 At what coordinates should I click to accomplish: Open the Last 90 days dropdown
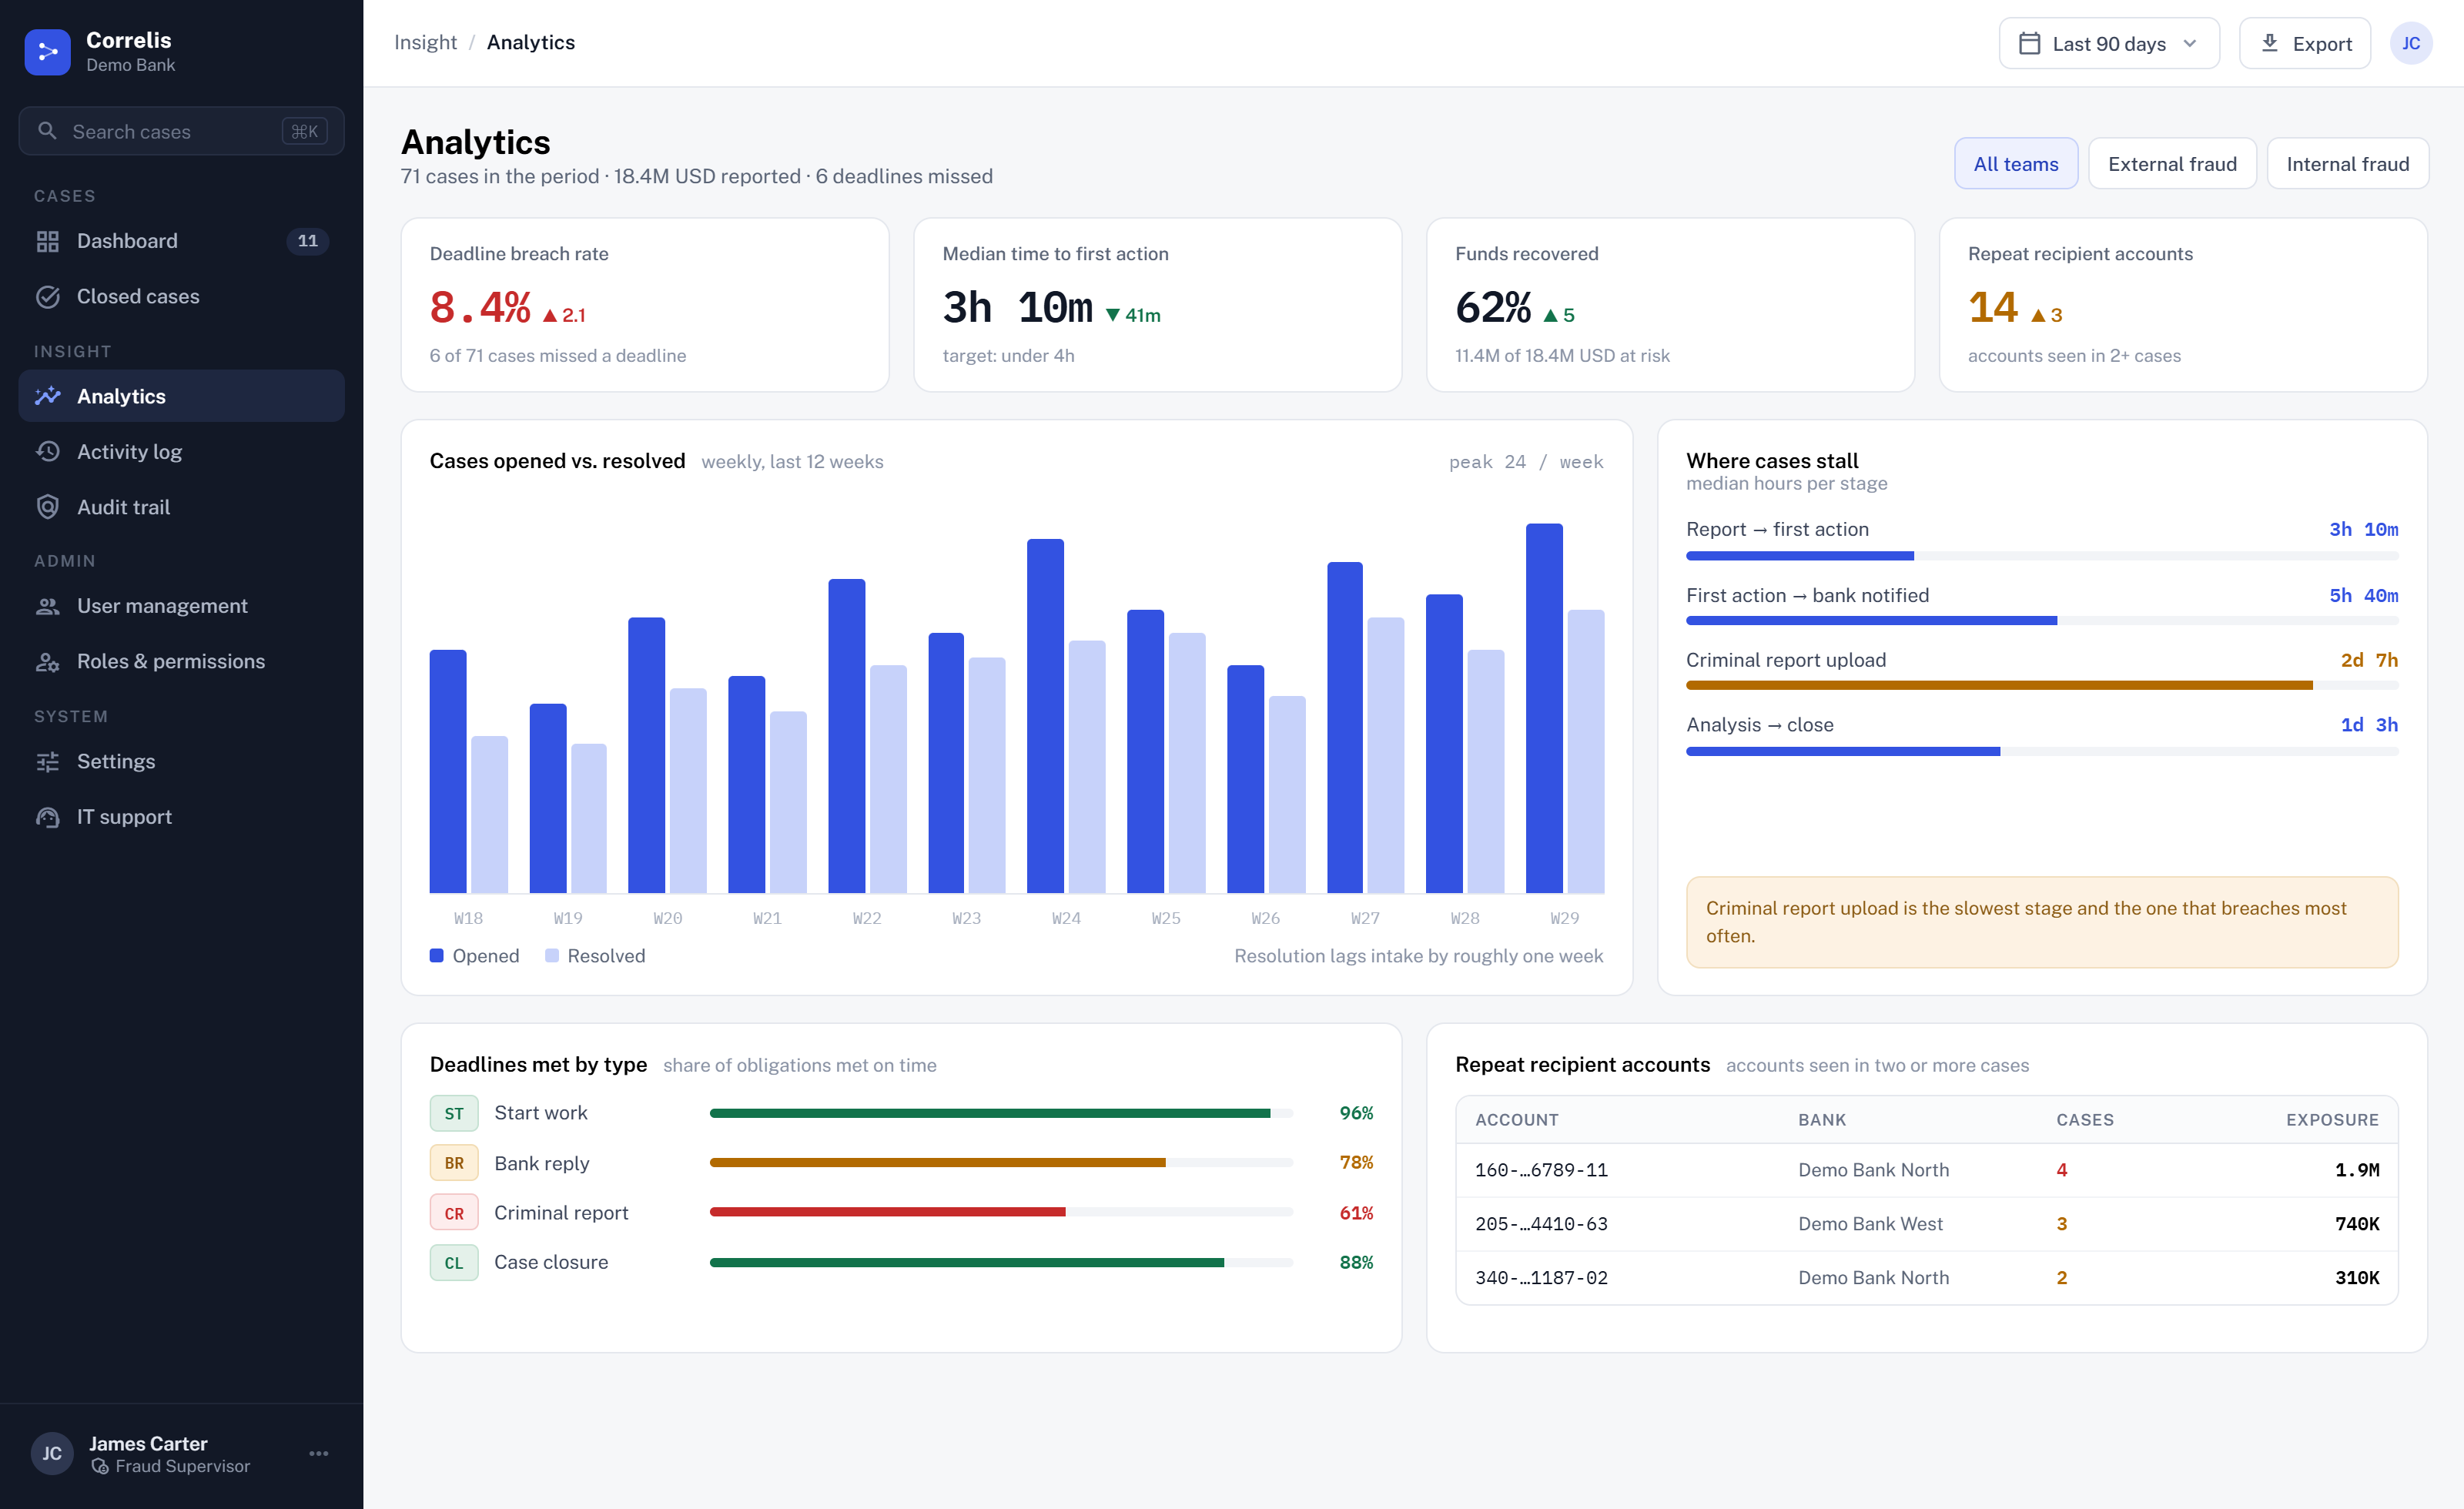[x=2109, y=43]
